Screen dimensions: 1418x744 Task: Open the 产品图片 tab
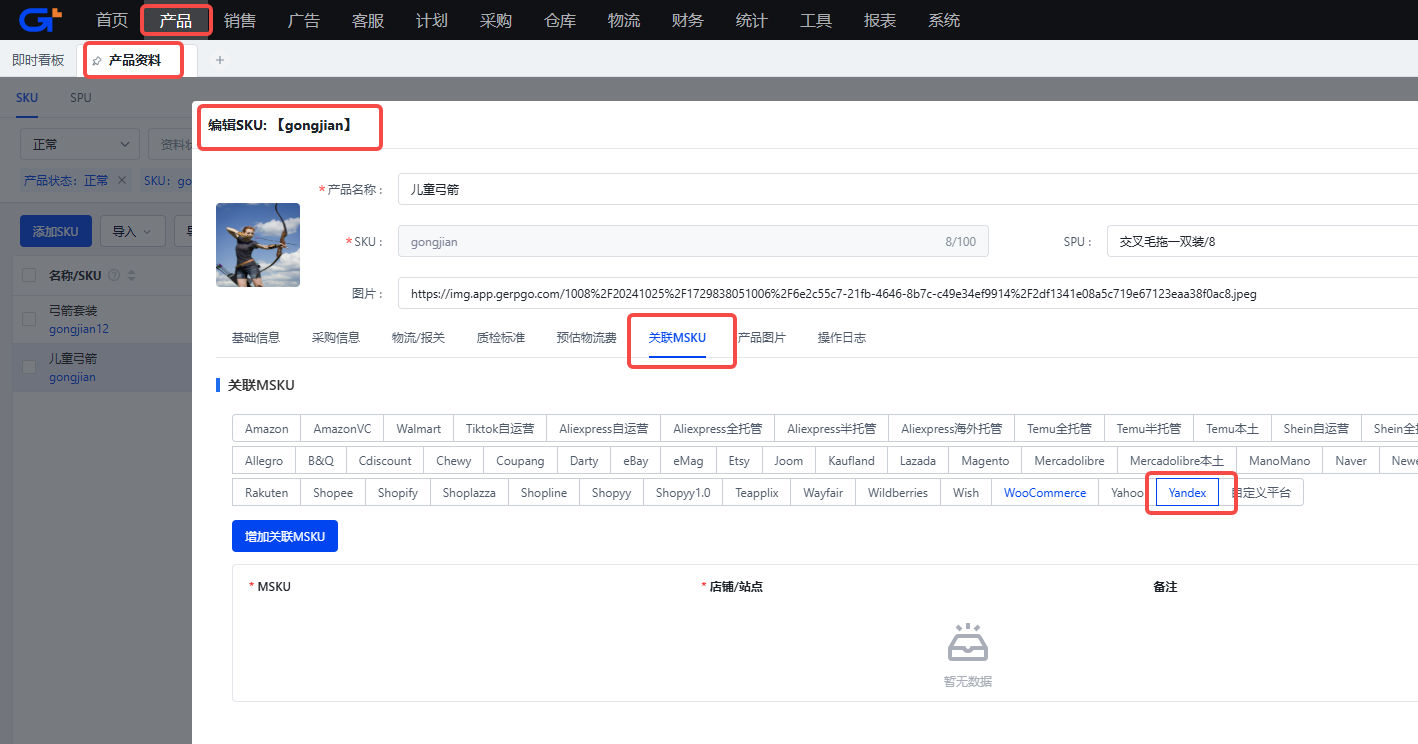click(762, 338)
